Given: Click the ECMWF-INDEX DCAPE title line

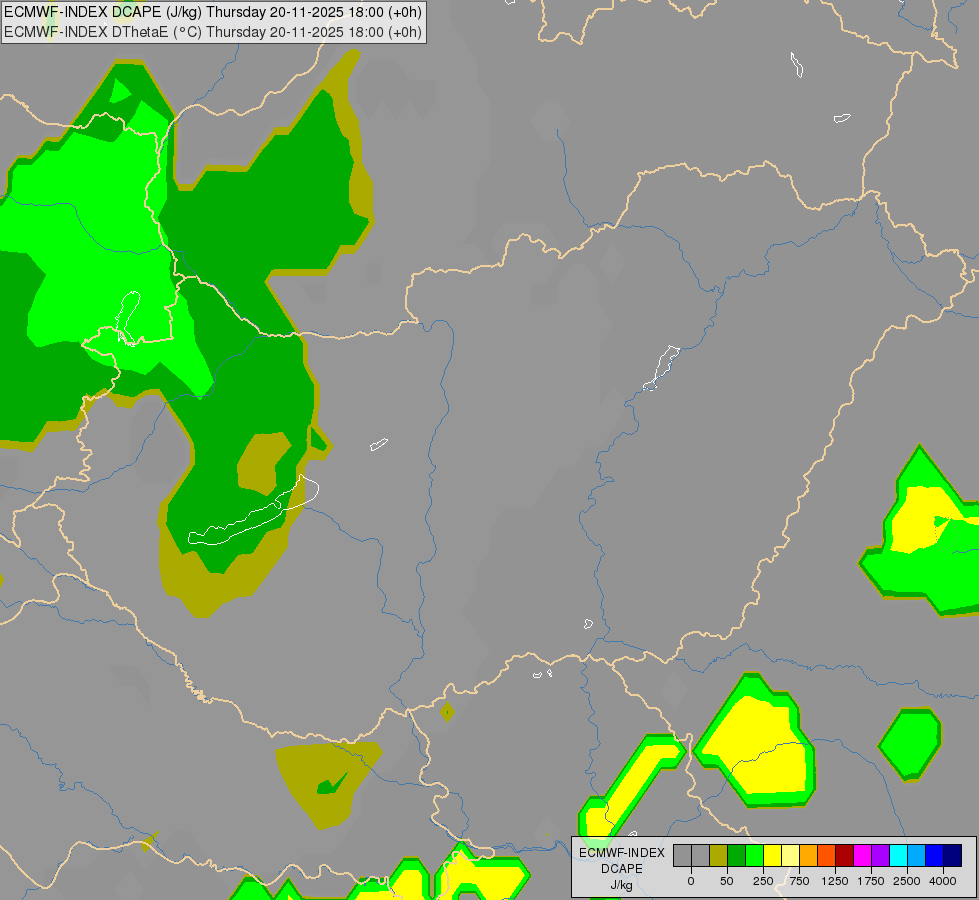Looking at the screenshot, I should point(213,12).
